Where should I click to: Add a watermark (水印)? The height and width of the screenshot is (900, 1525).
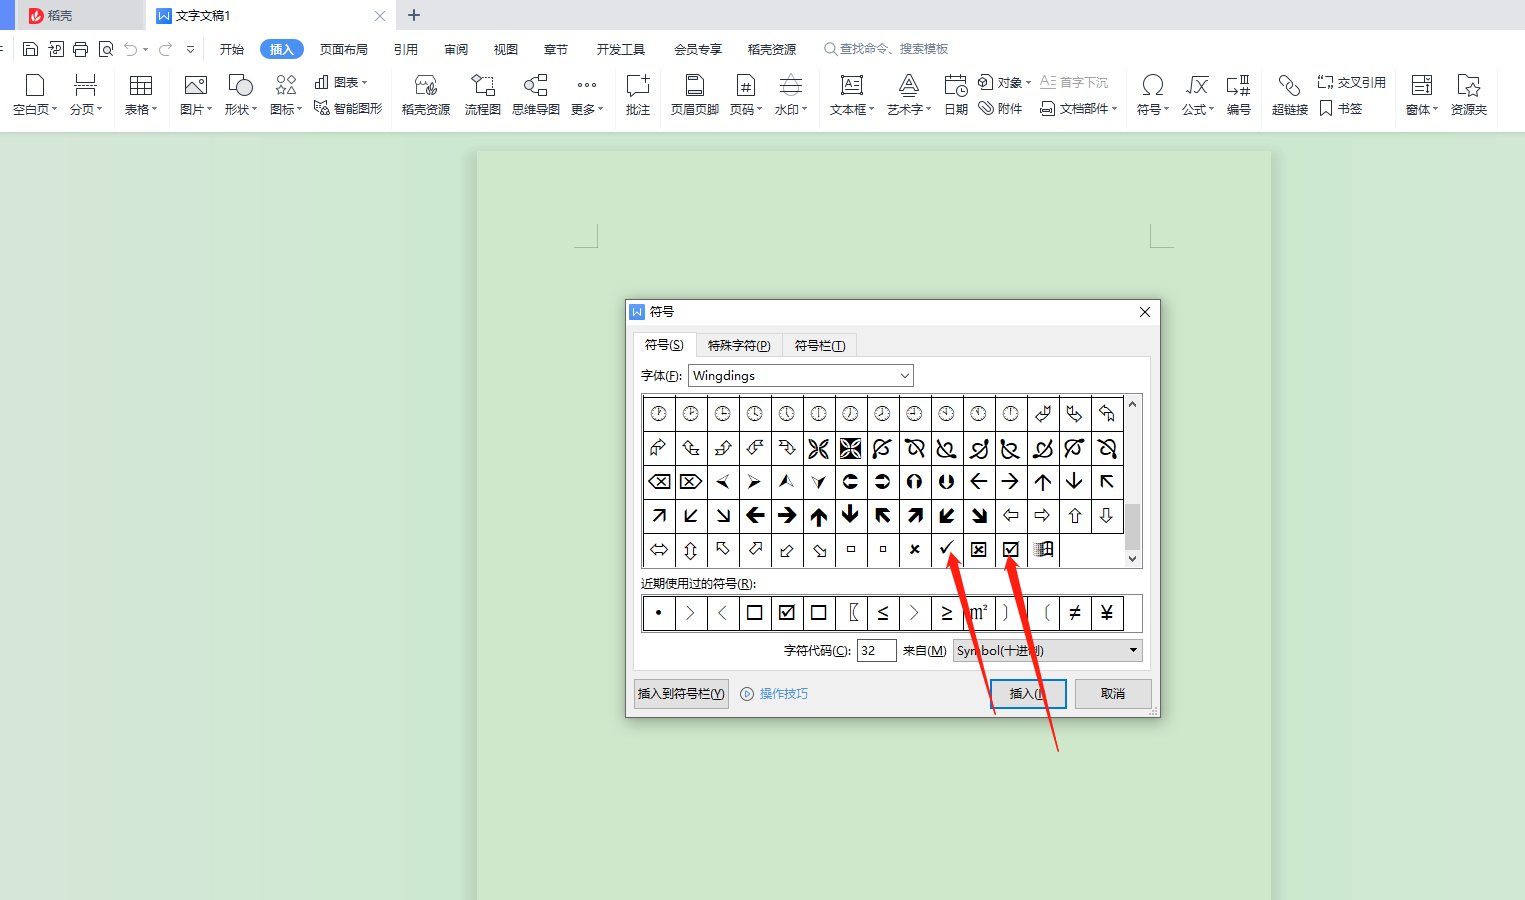tap(790, 95)
